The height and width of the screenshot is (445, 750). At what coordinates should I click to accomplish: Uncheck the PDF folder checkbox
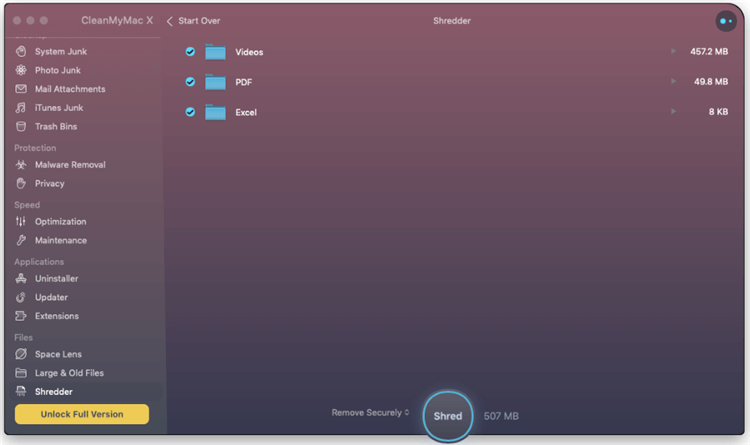point(190,82)
